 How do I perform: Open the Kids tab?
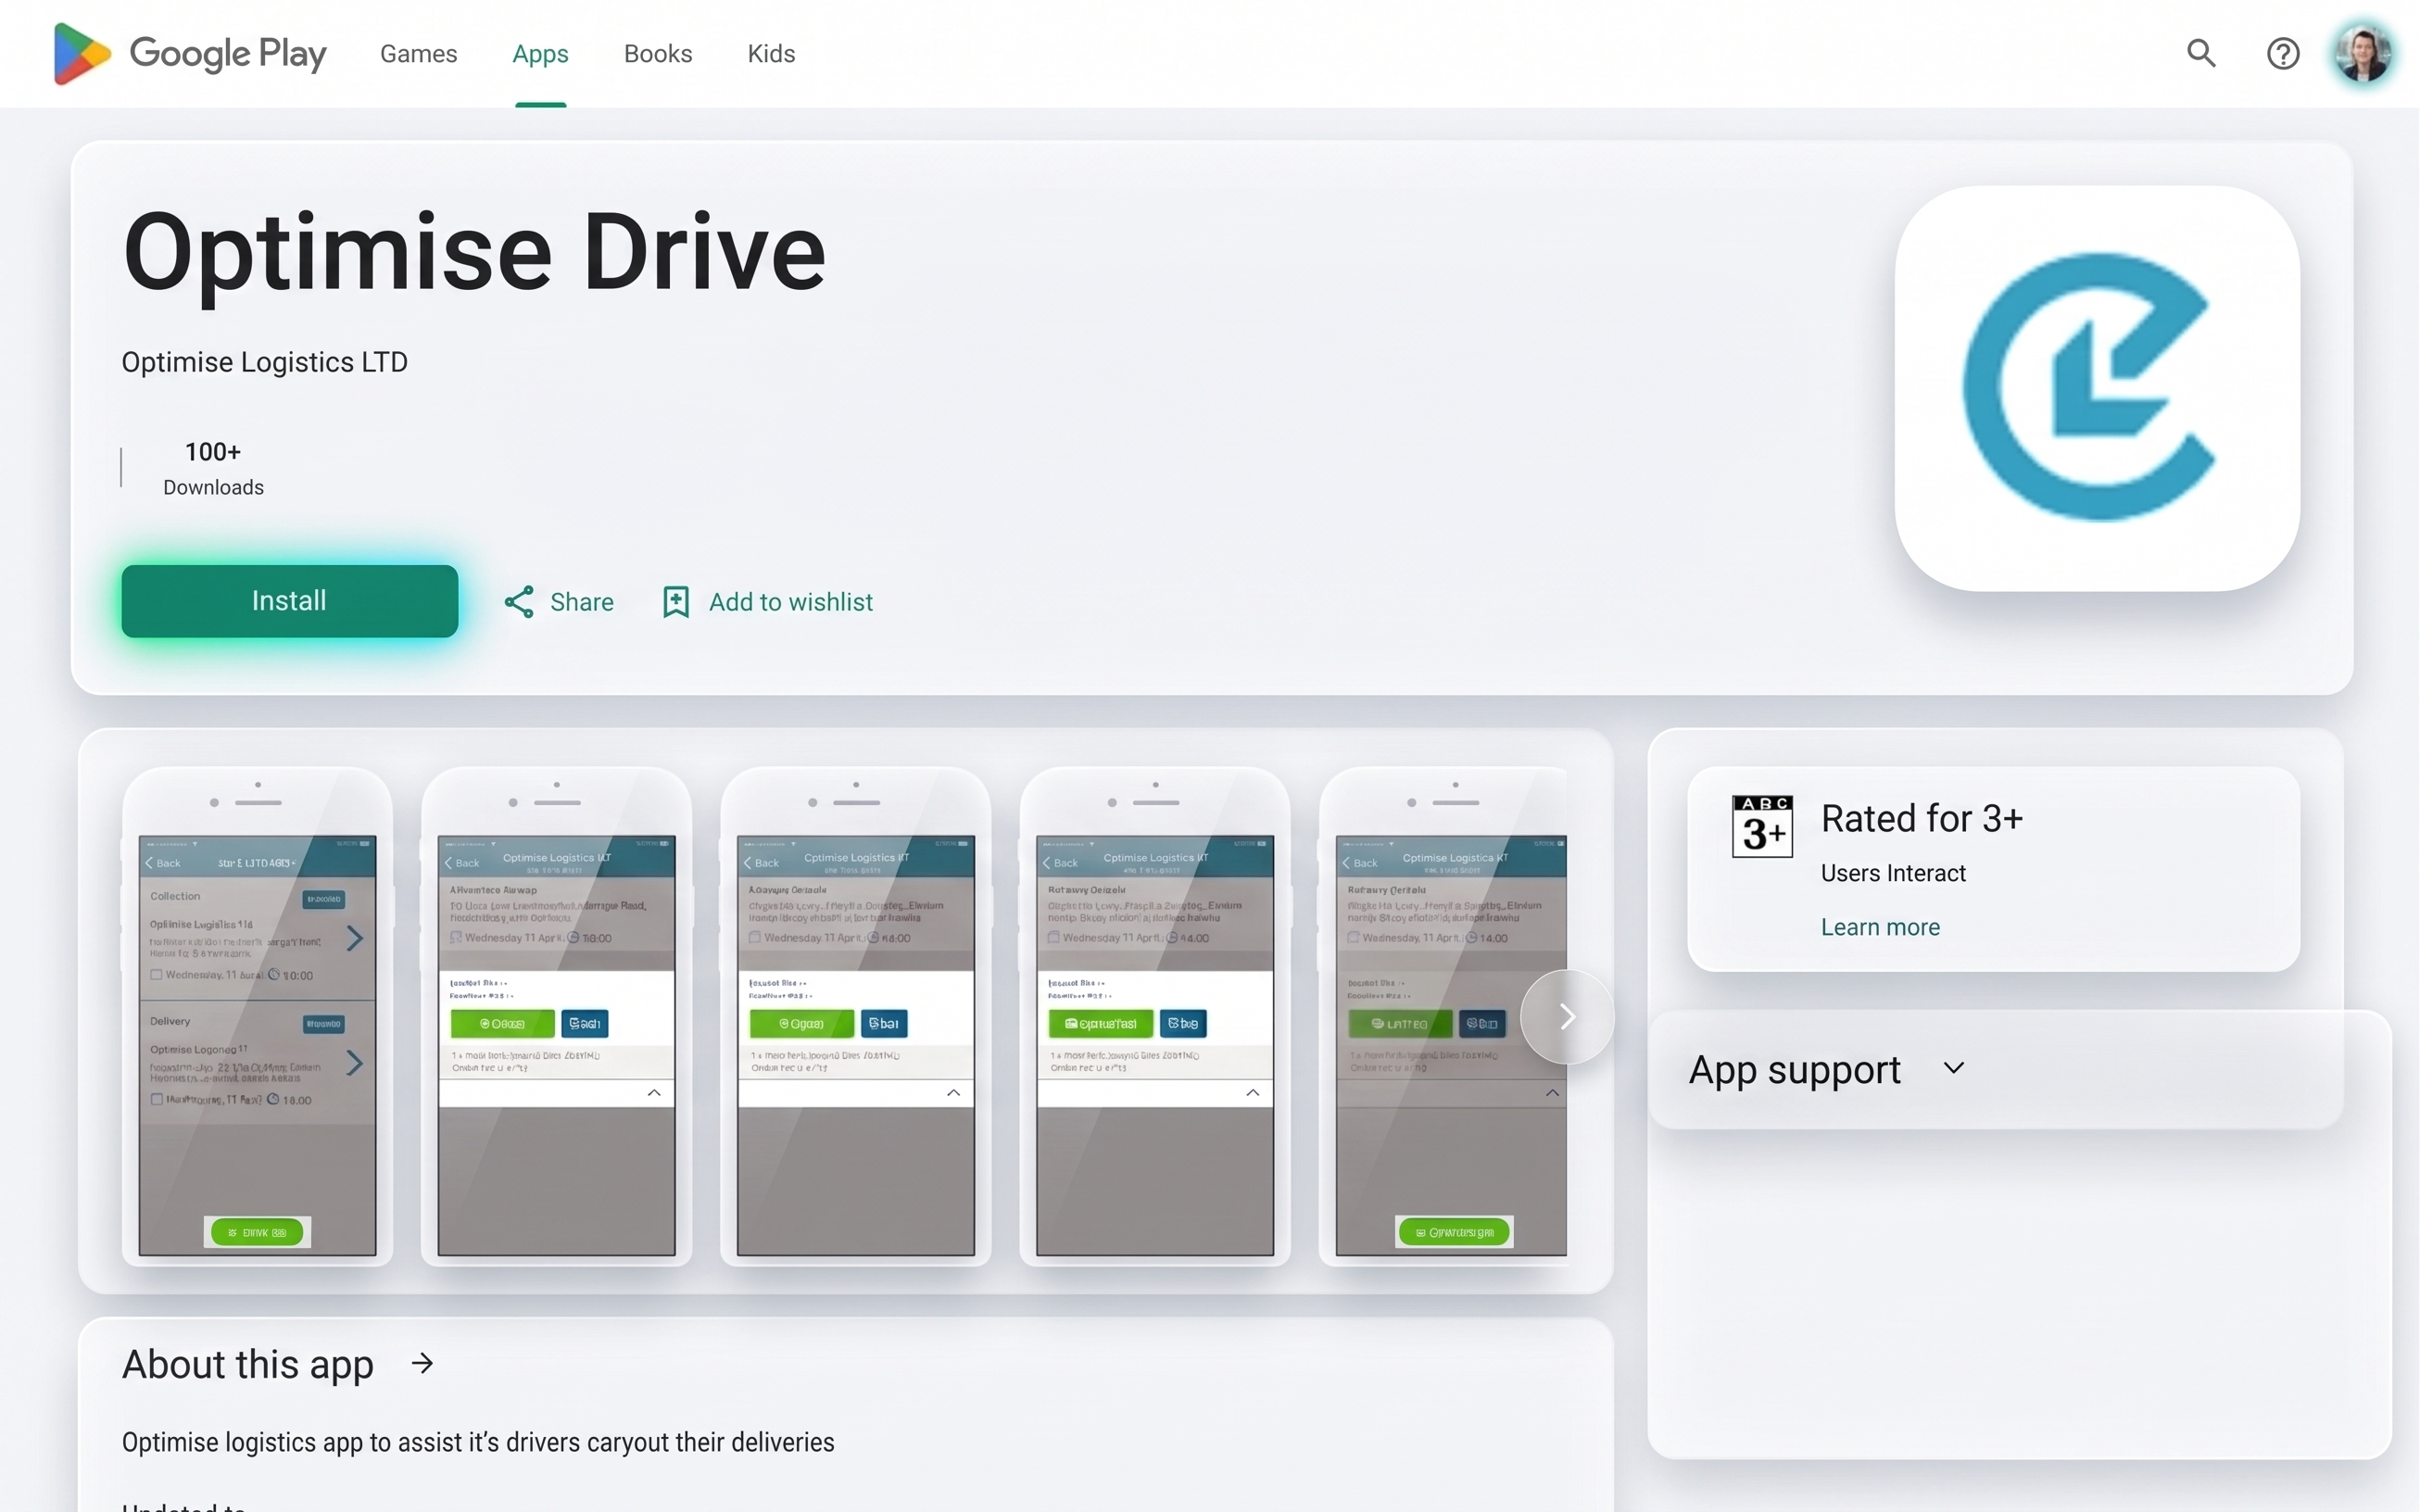click(771, 53)
